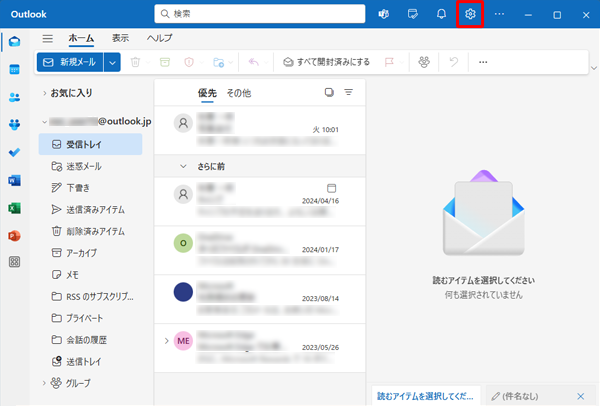Open the Groups app in left rail
The height and width of the screenshot is (406, 600).
click(15, 125)
